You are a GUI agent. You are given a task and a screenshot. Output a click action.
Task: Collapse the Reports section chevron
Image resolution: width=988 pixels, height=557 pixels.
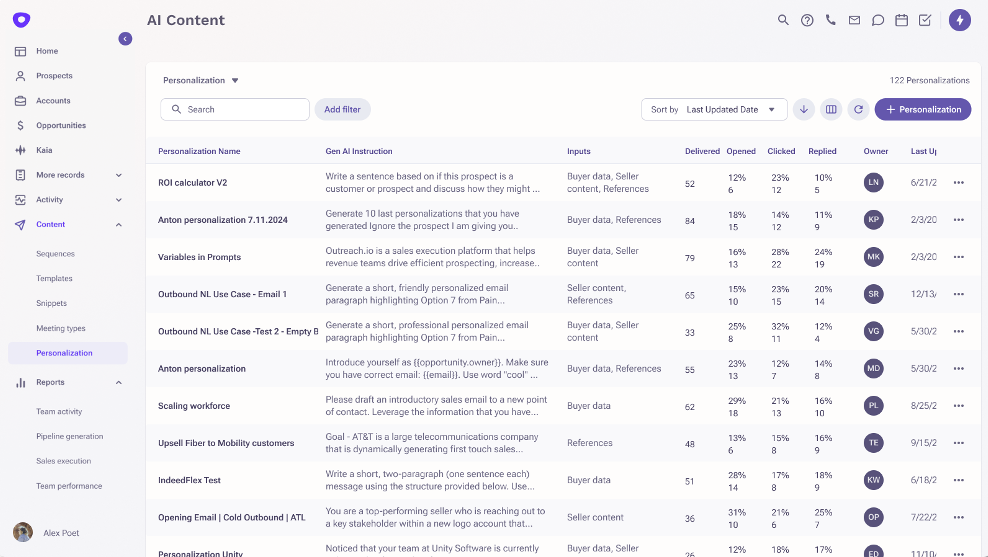click(118, 382)
